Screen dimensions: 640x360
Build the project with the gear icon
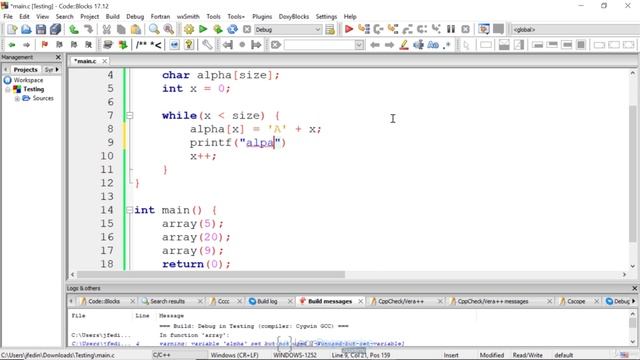tap(189, 29)
